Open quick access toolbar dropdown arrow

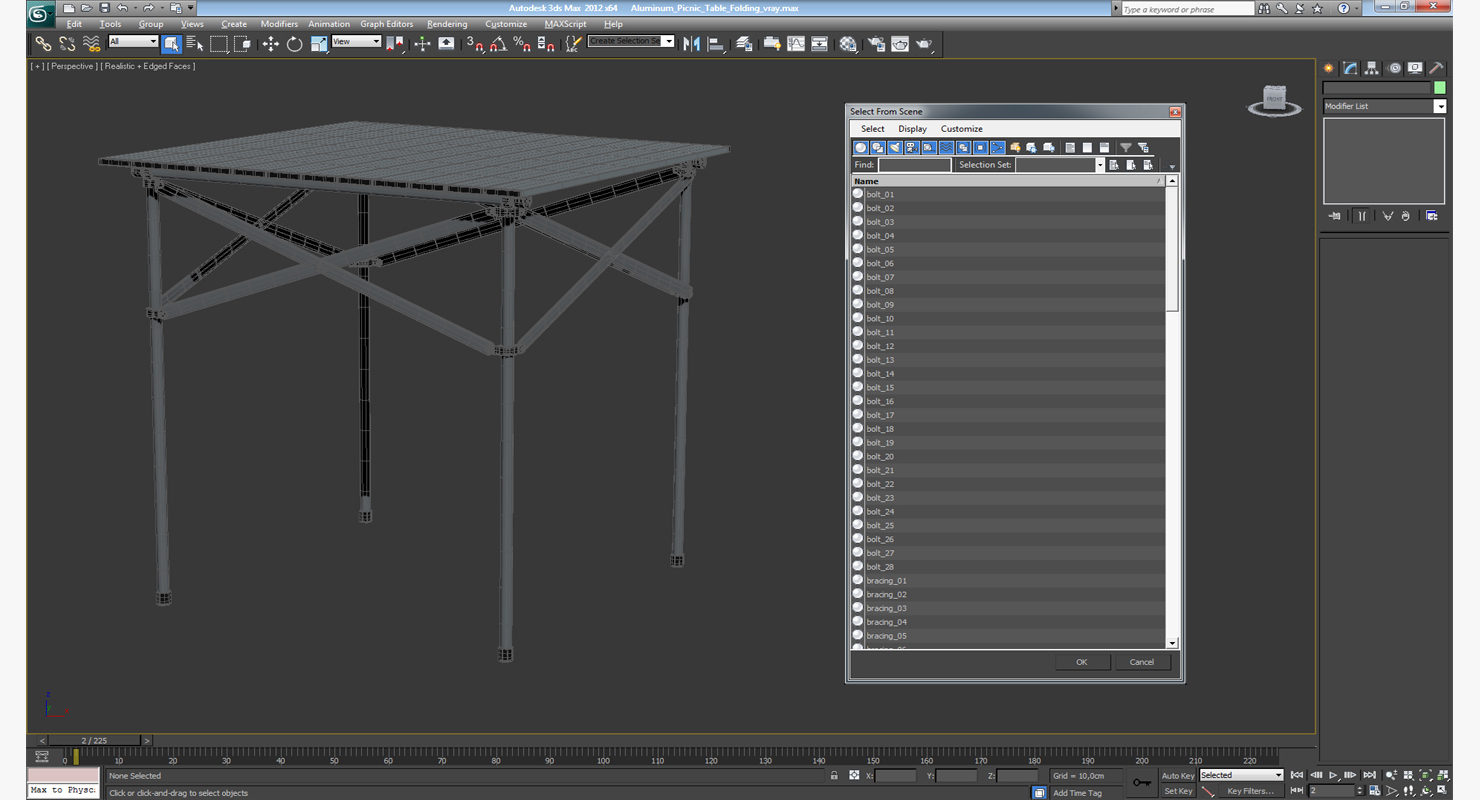190,8
